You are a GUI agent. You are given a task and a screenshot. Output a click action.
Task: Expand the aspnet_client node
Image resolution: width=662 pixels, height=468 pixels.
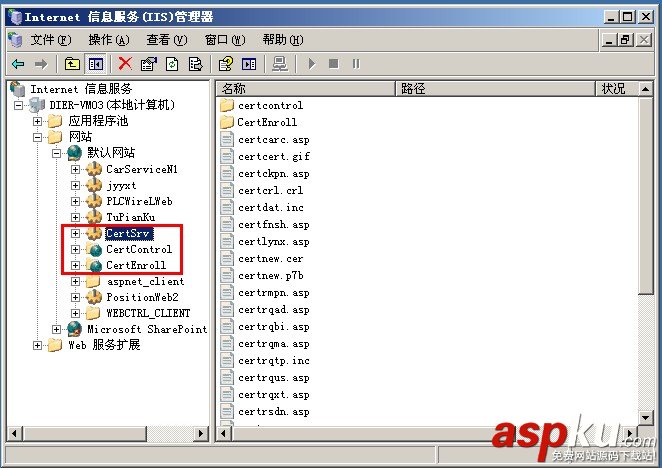pos(75,281)
